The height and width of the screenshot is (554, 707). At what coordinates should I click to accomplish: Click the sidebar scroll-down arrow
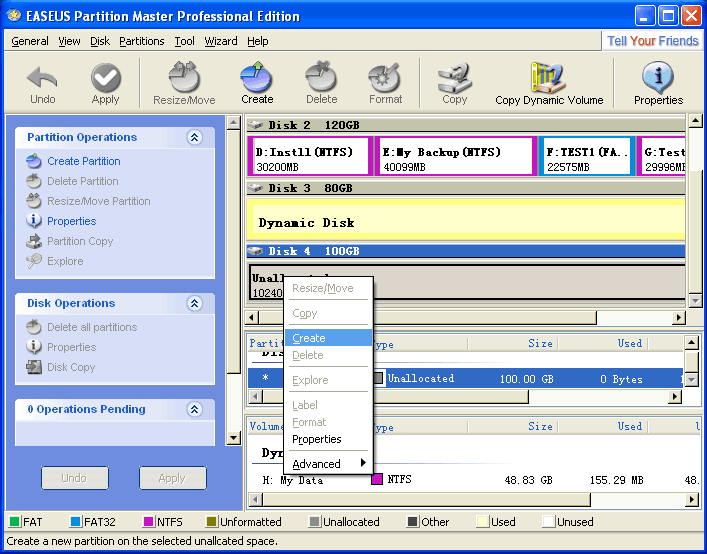point(234,437)
